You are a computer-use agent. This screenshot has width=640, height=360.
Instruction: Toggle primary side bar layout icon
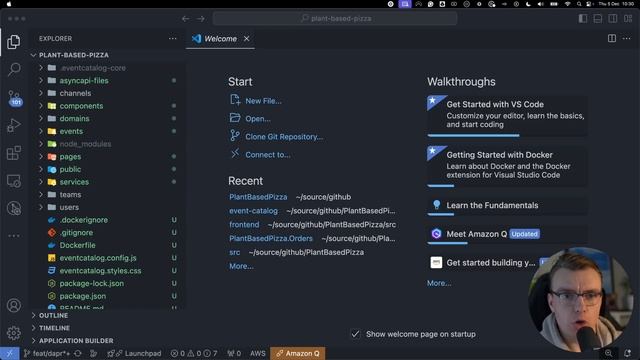point(583,19)
